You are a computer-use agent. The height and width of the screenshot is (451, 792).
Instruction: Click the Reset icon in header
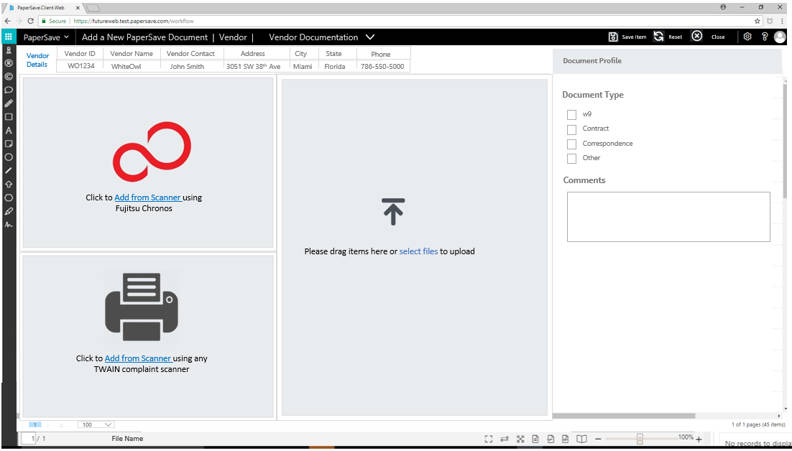point(659,37)
